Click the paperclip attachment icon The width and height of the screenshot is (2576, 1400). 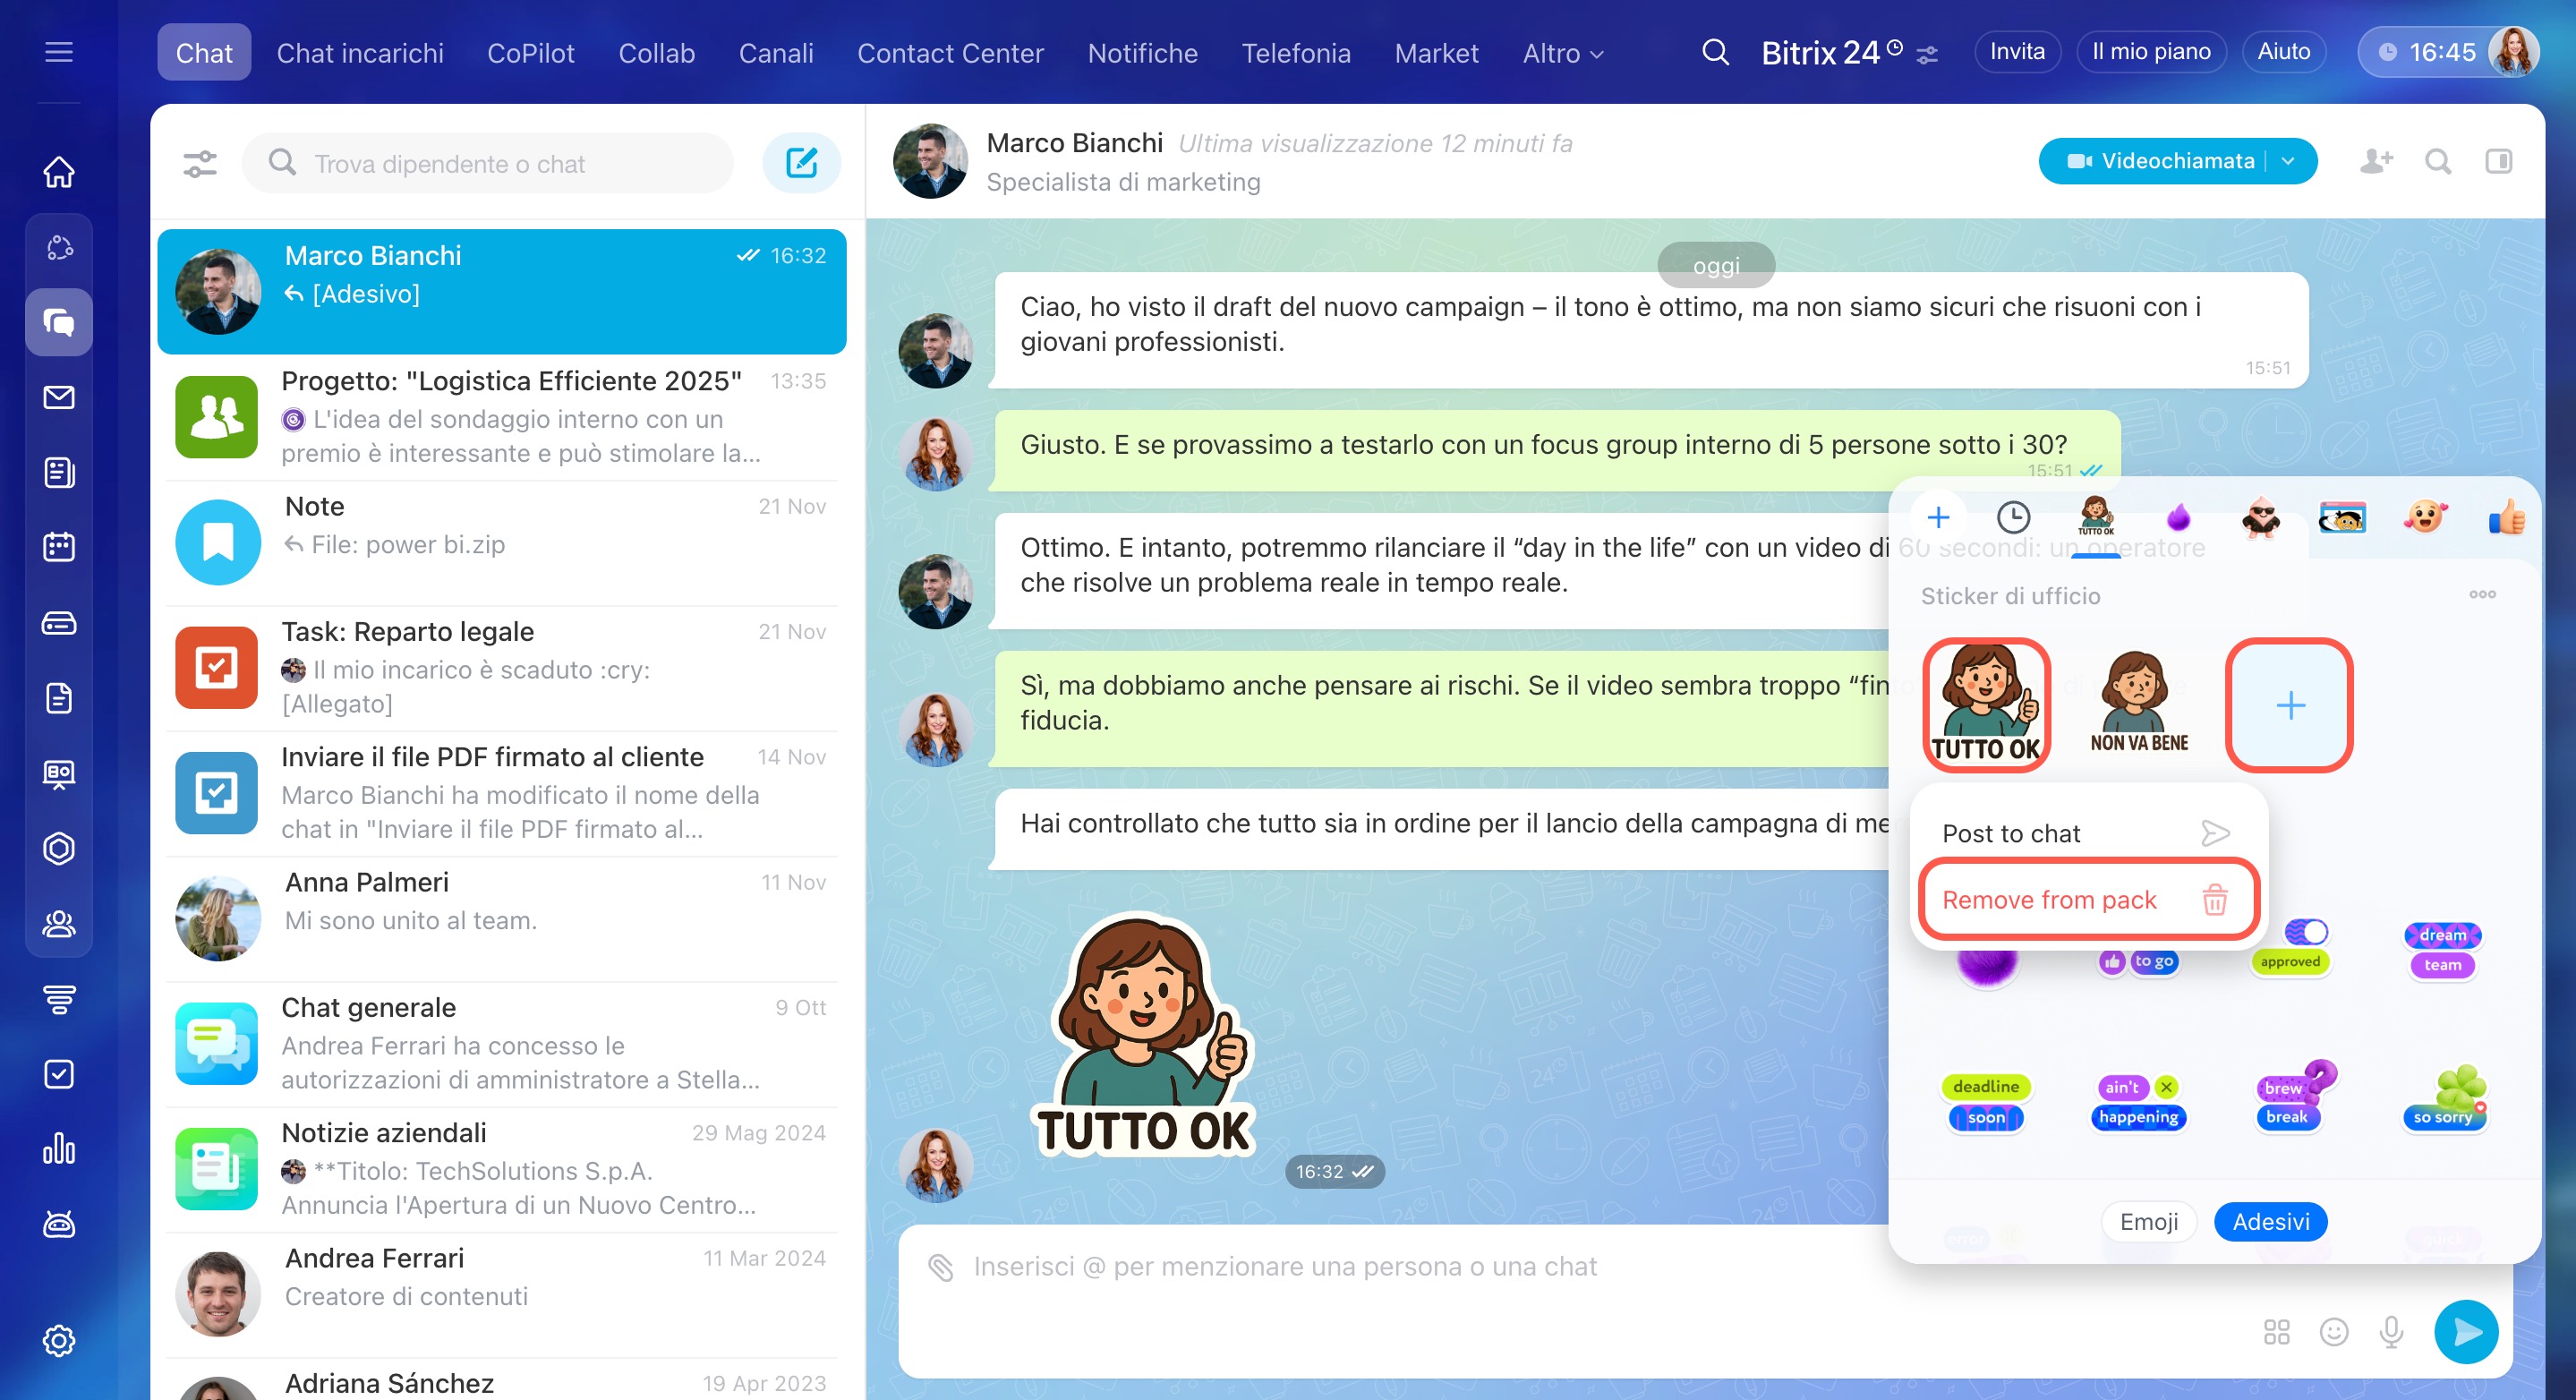(x=940, y=1267)
